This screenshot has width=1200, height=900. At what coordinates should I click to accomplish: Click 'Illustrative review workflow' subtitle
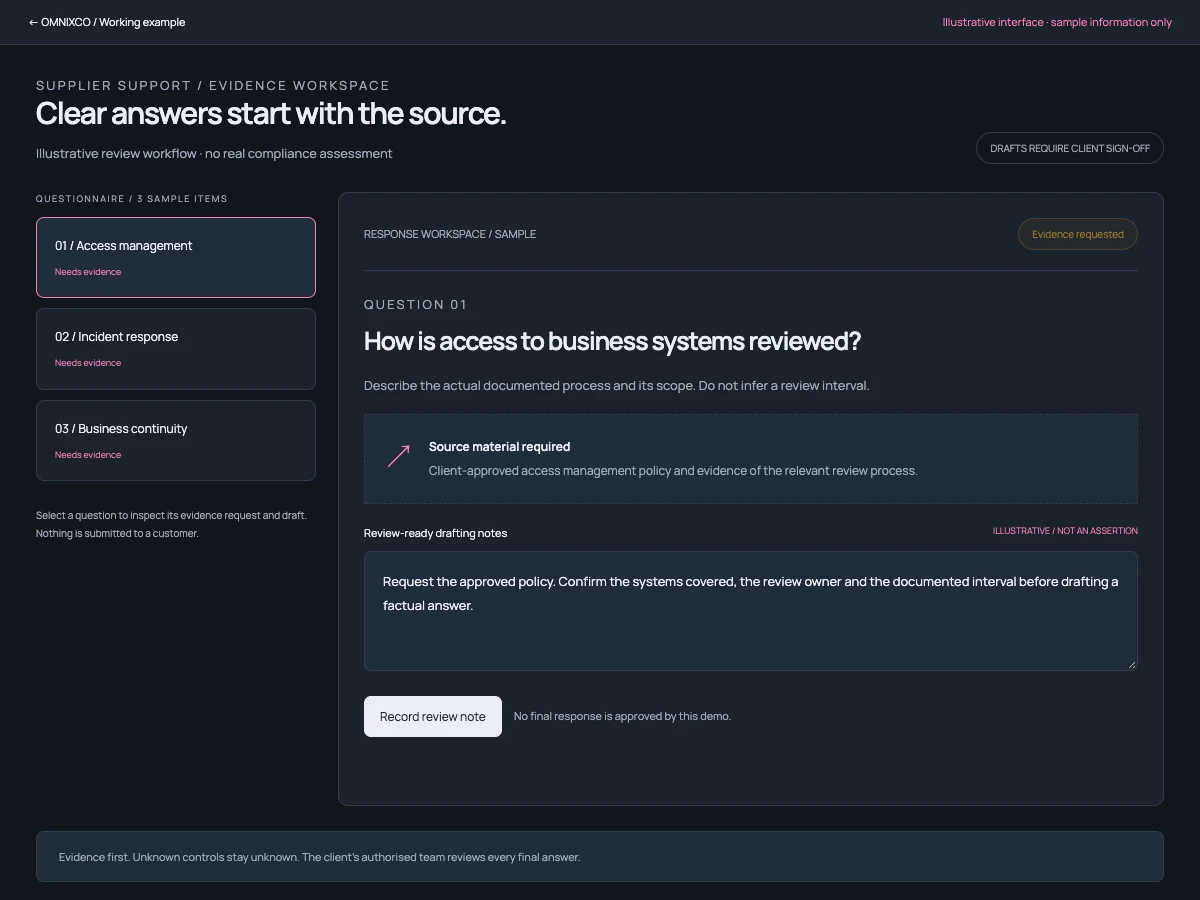click(214, 154)
